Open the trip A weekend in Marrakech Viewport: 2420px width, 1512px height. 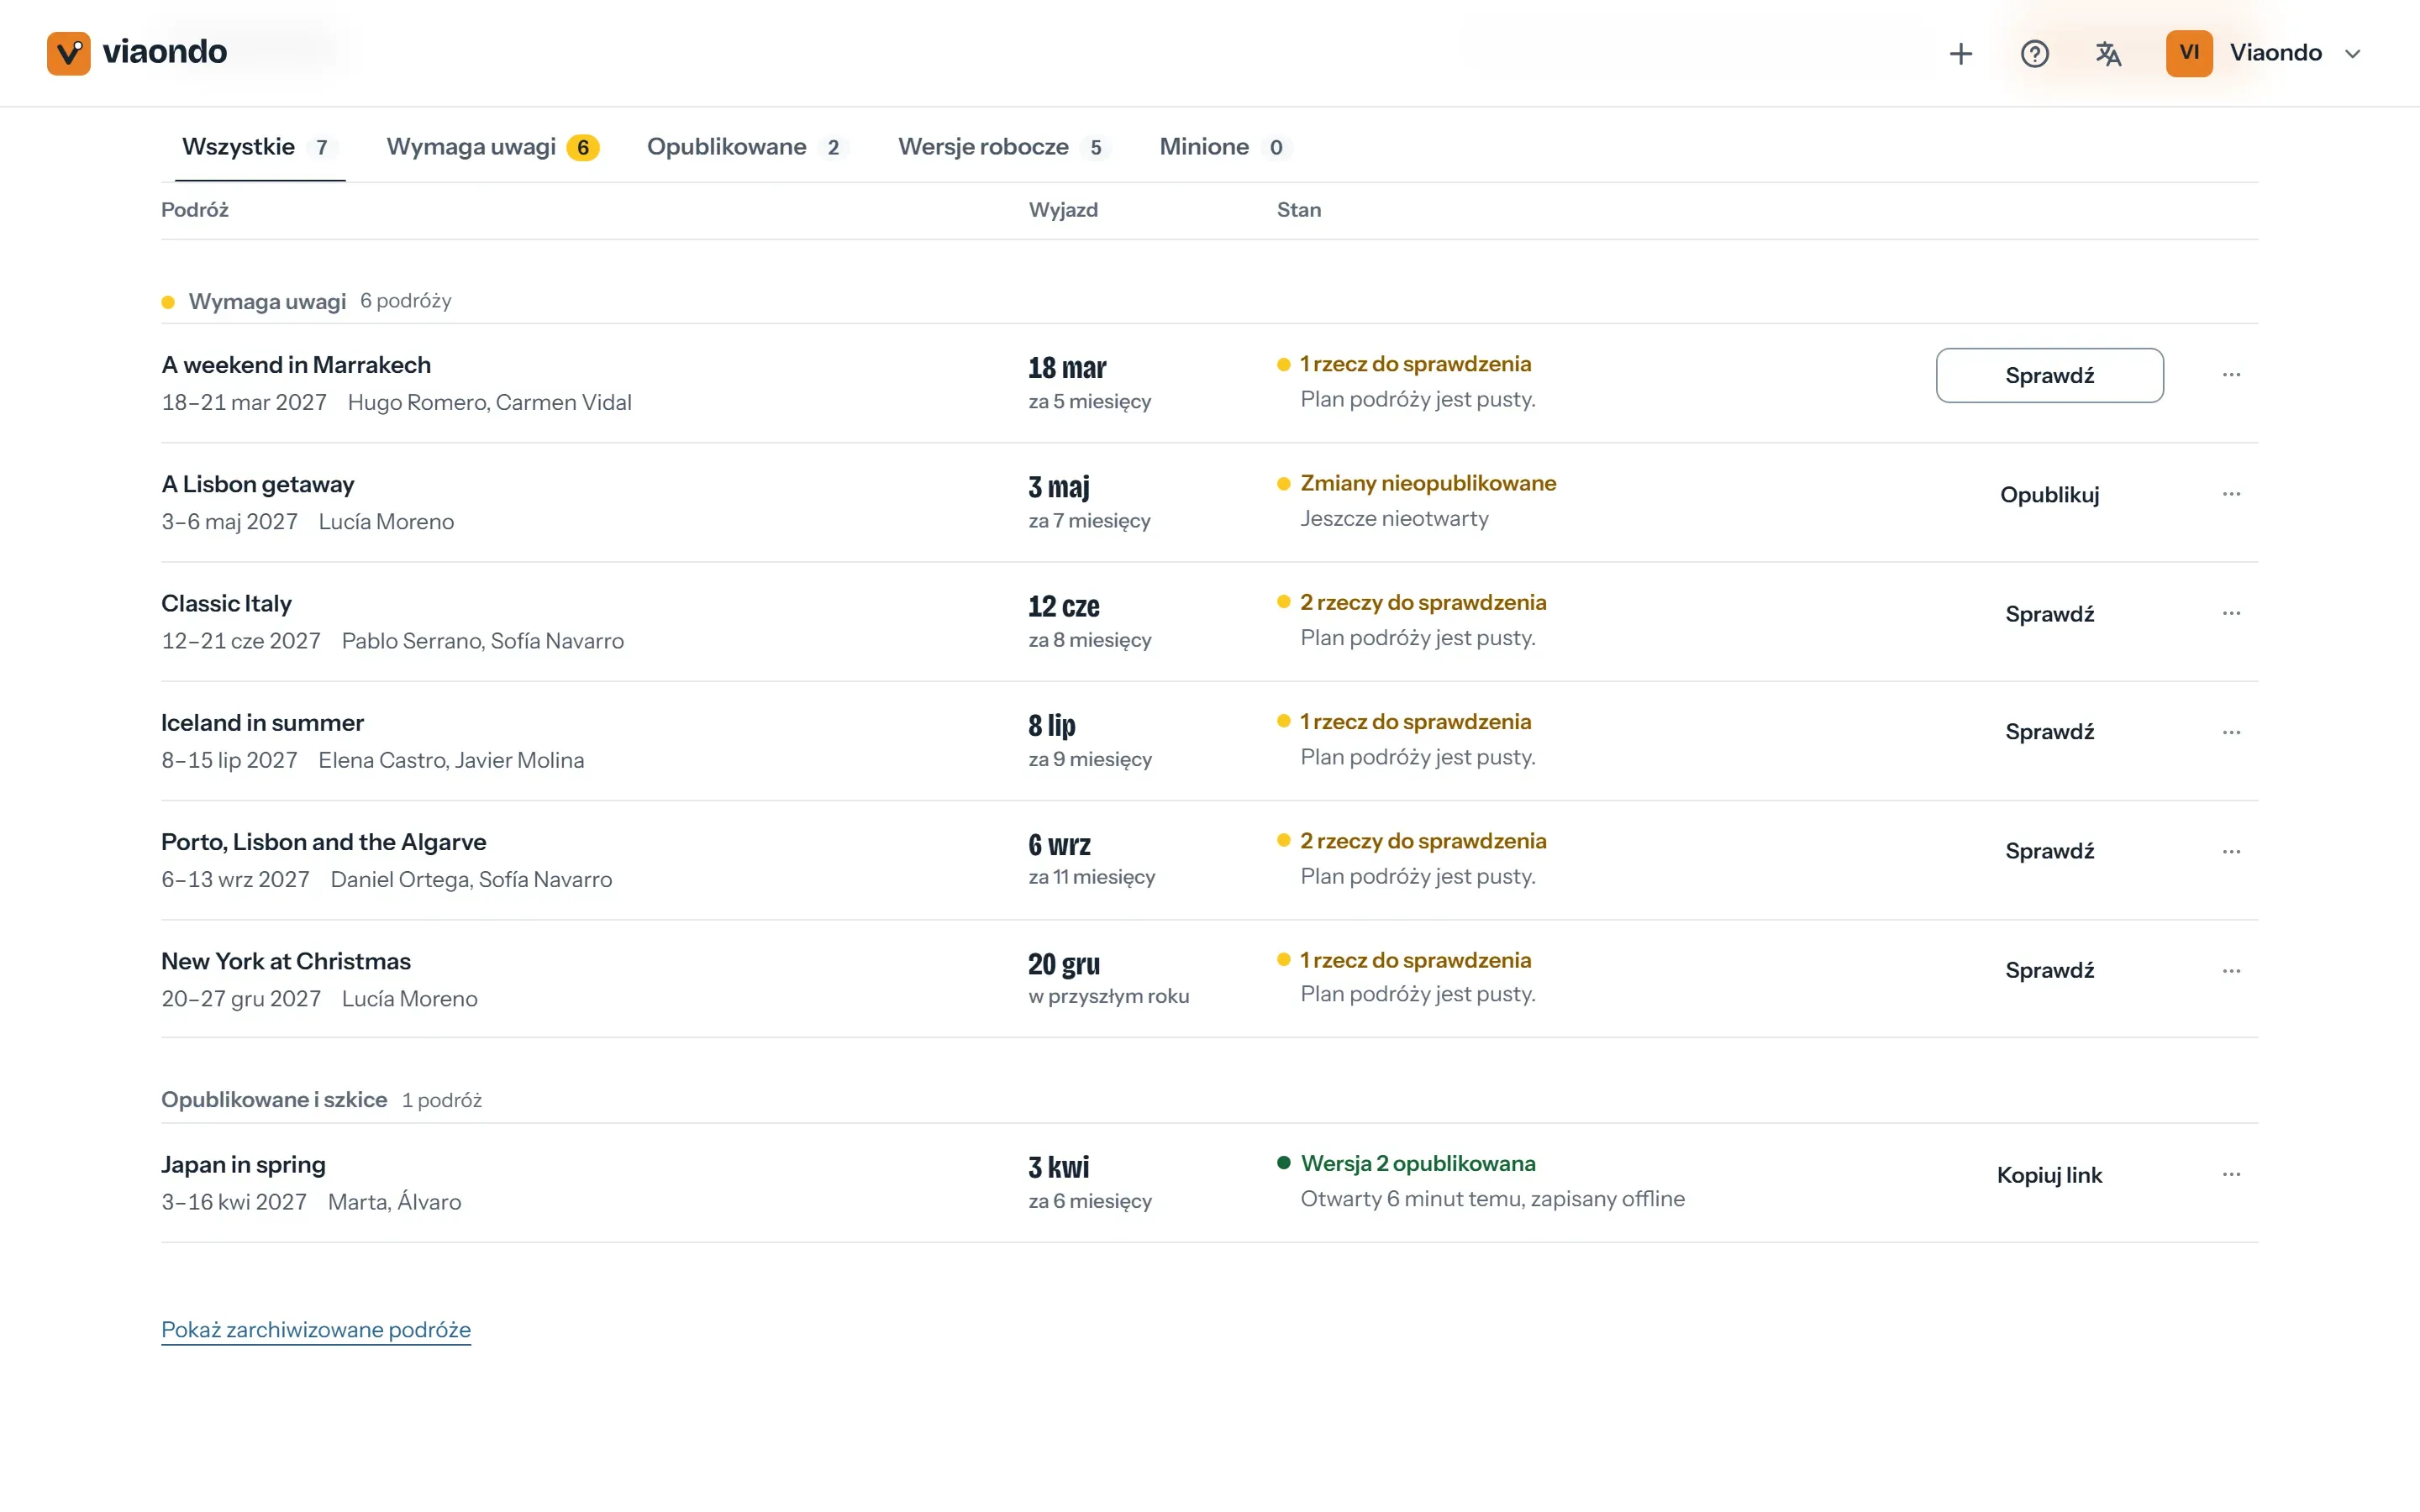tap(296, 365)
